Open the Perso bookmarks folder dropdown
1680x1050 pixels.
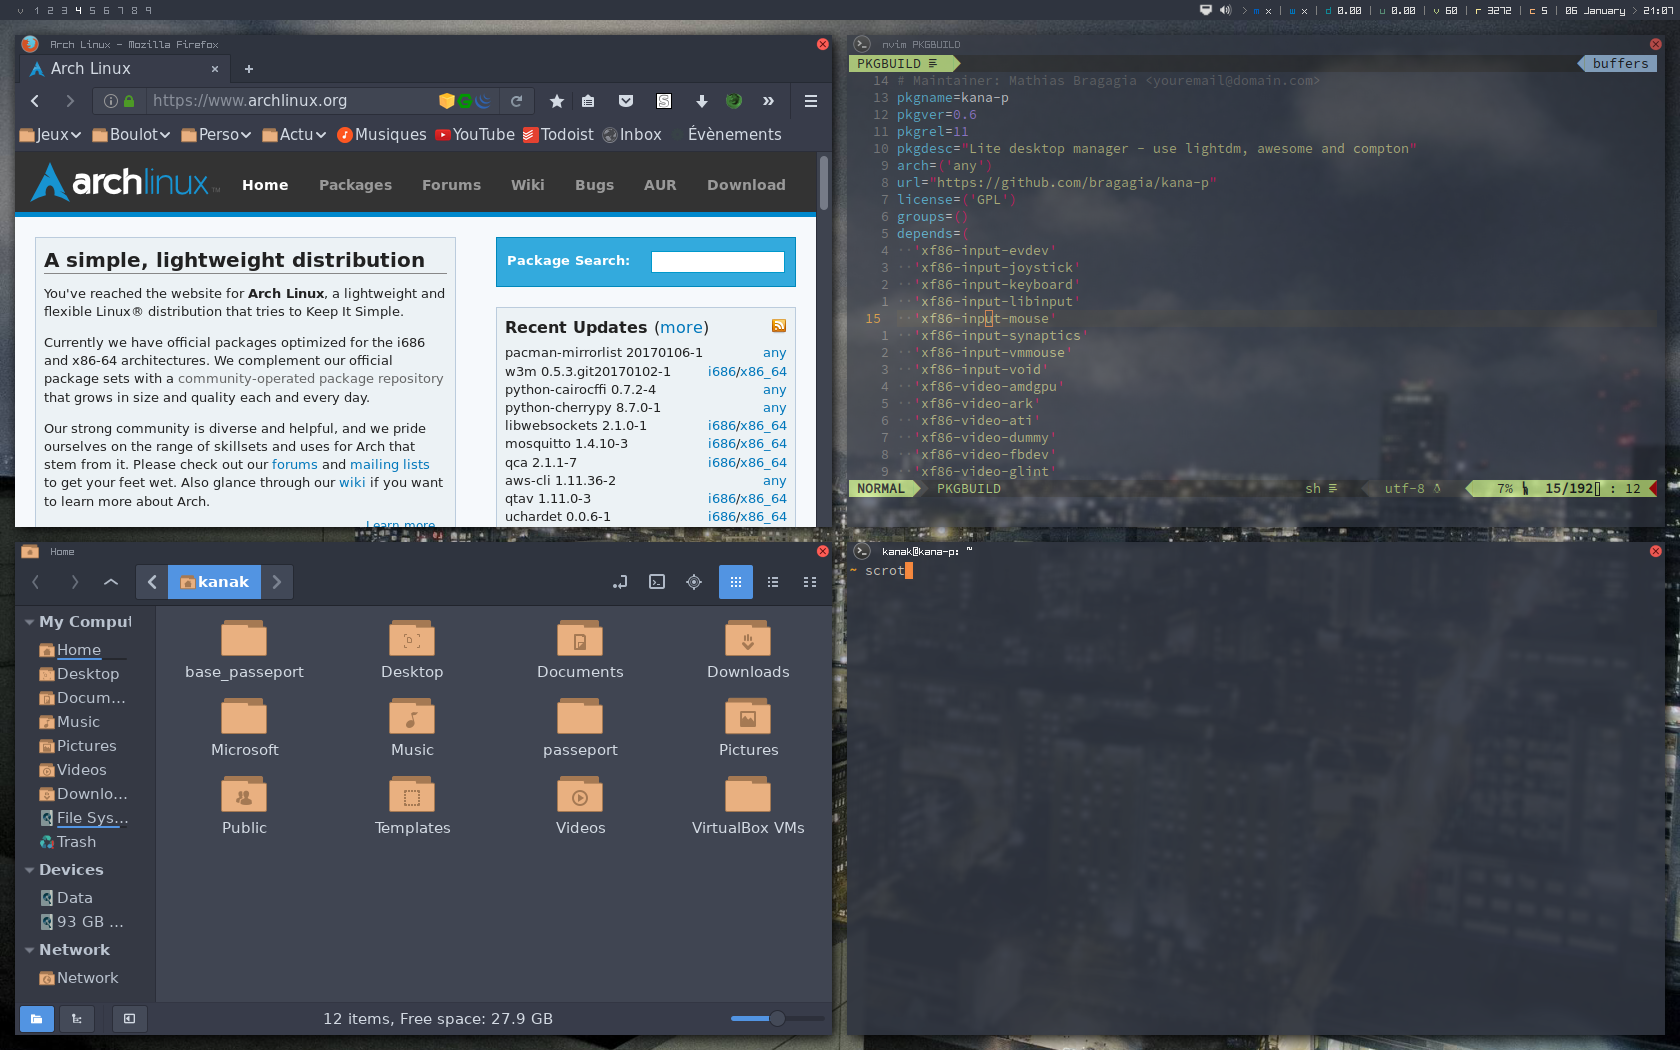216,135
